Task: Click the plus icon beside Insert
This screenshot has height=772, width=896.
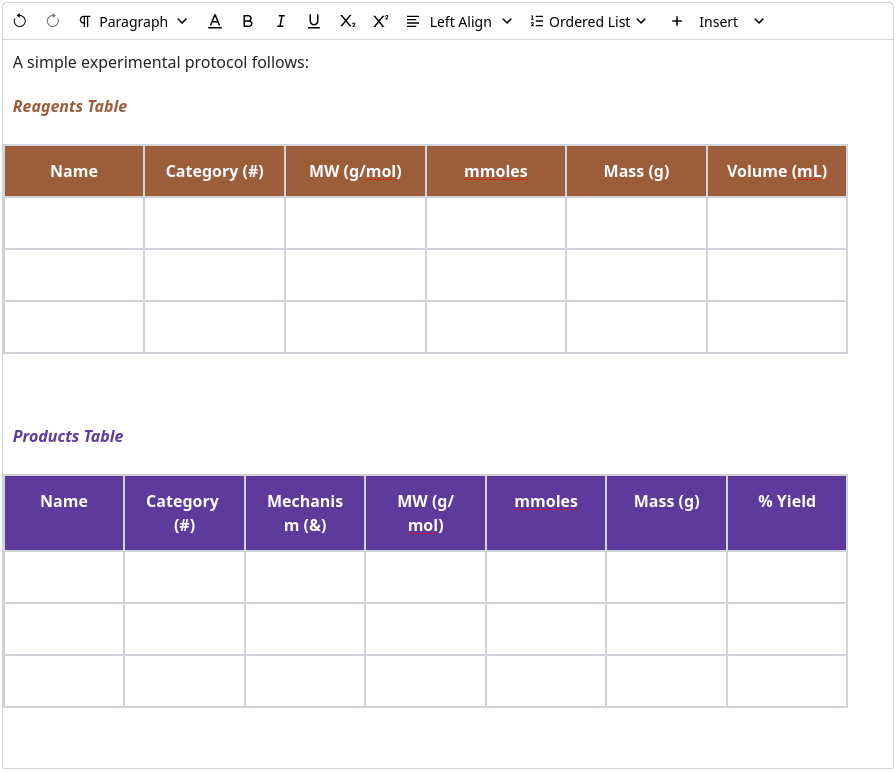Action: coord(677,21)
